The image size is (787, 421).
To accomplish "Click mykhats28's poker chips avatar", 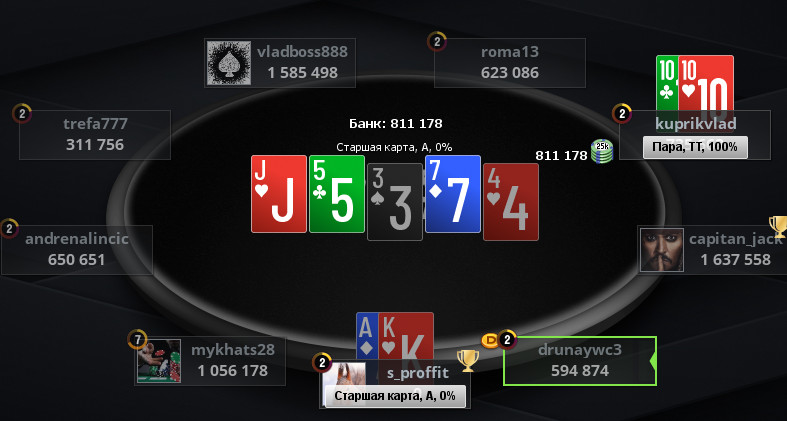I will (159, 361).
